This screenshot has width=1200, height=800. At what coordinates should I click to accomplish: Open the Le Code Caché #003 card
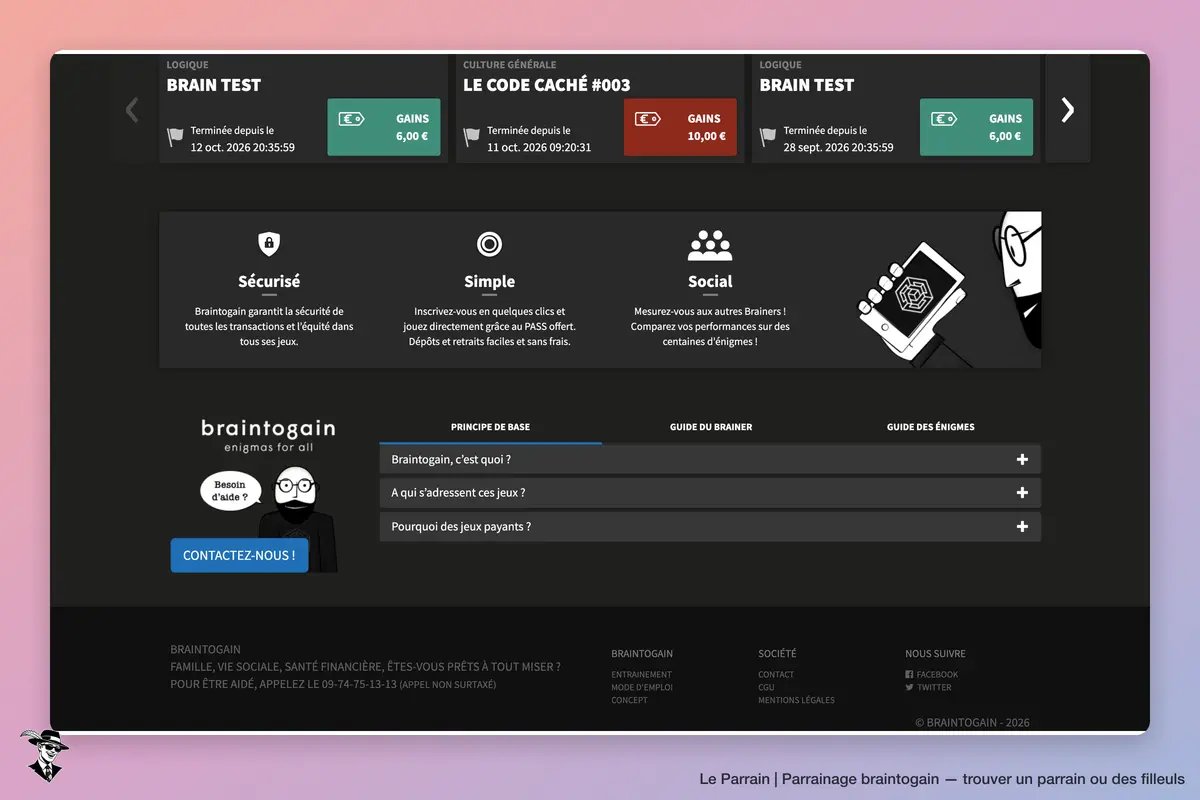tap(600, 107)
